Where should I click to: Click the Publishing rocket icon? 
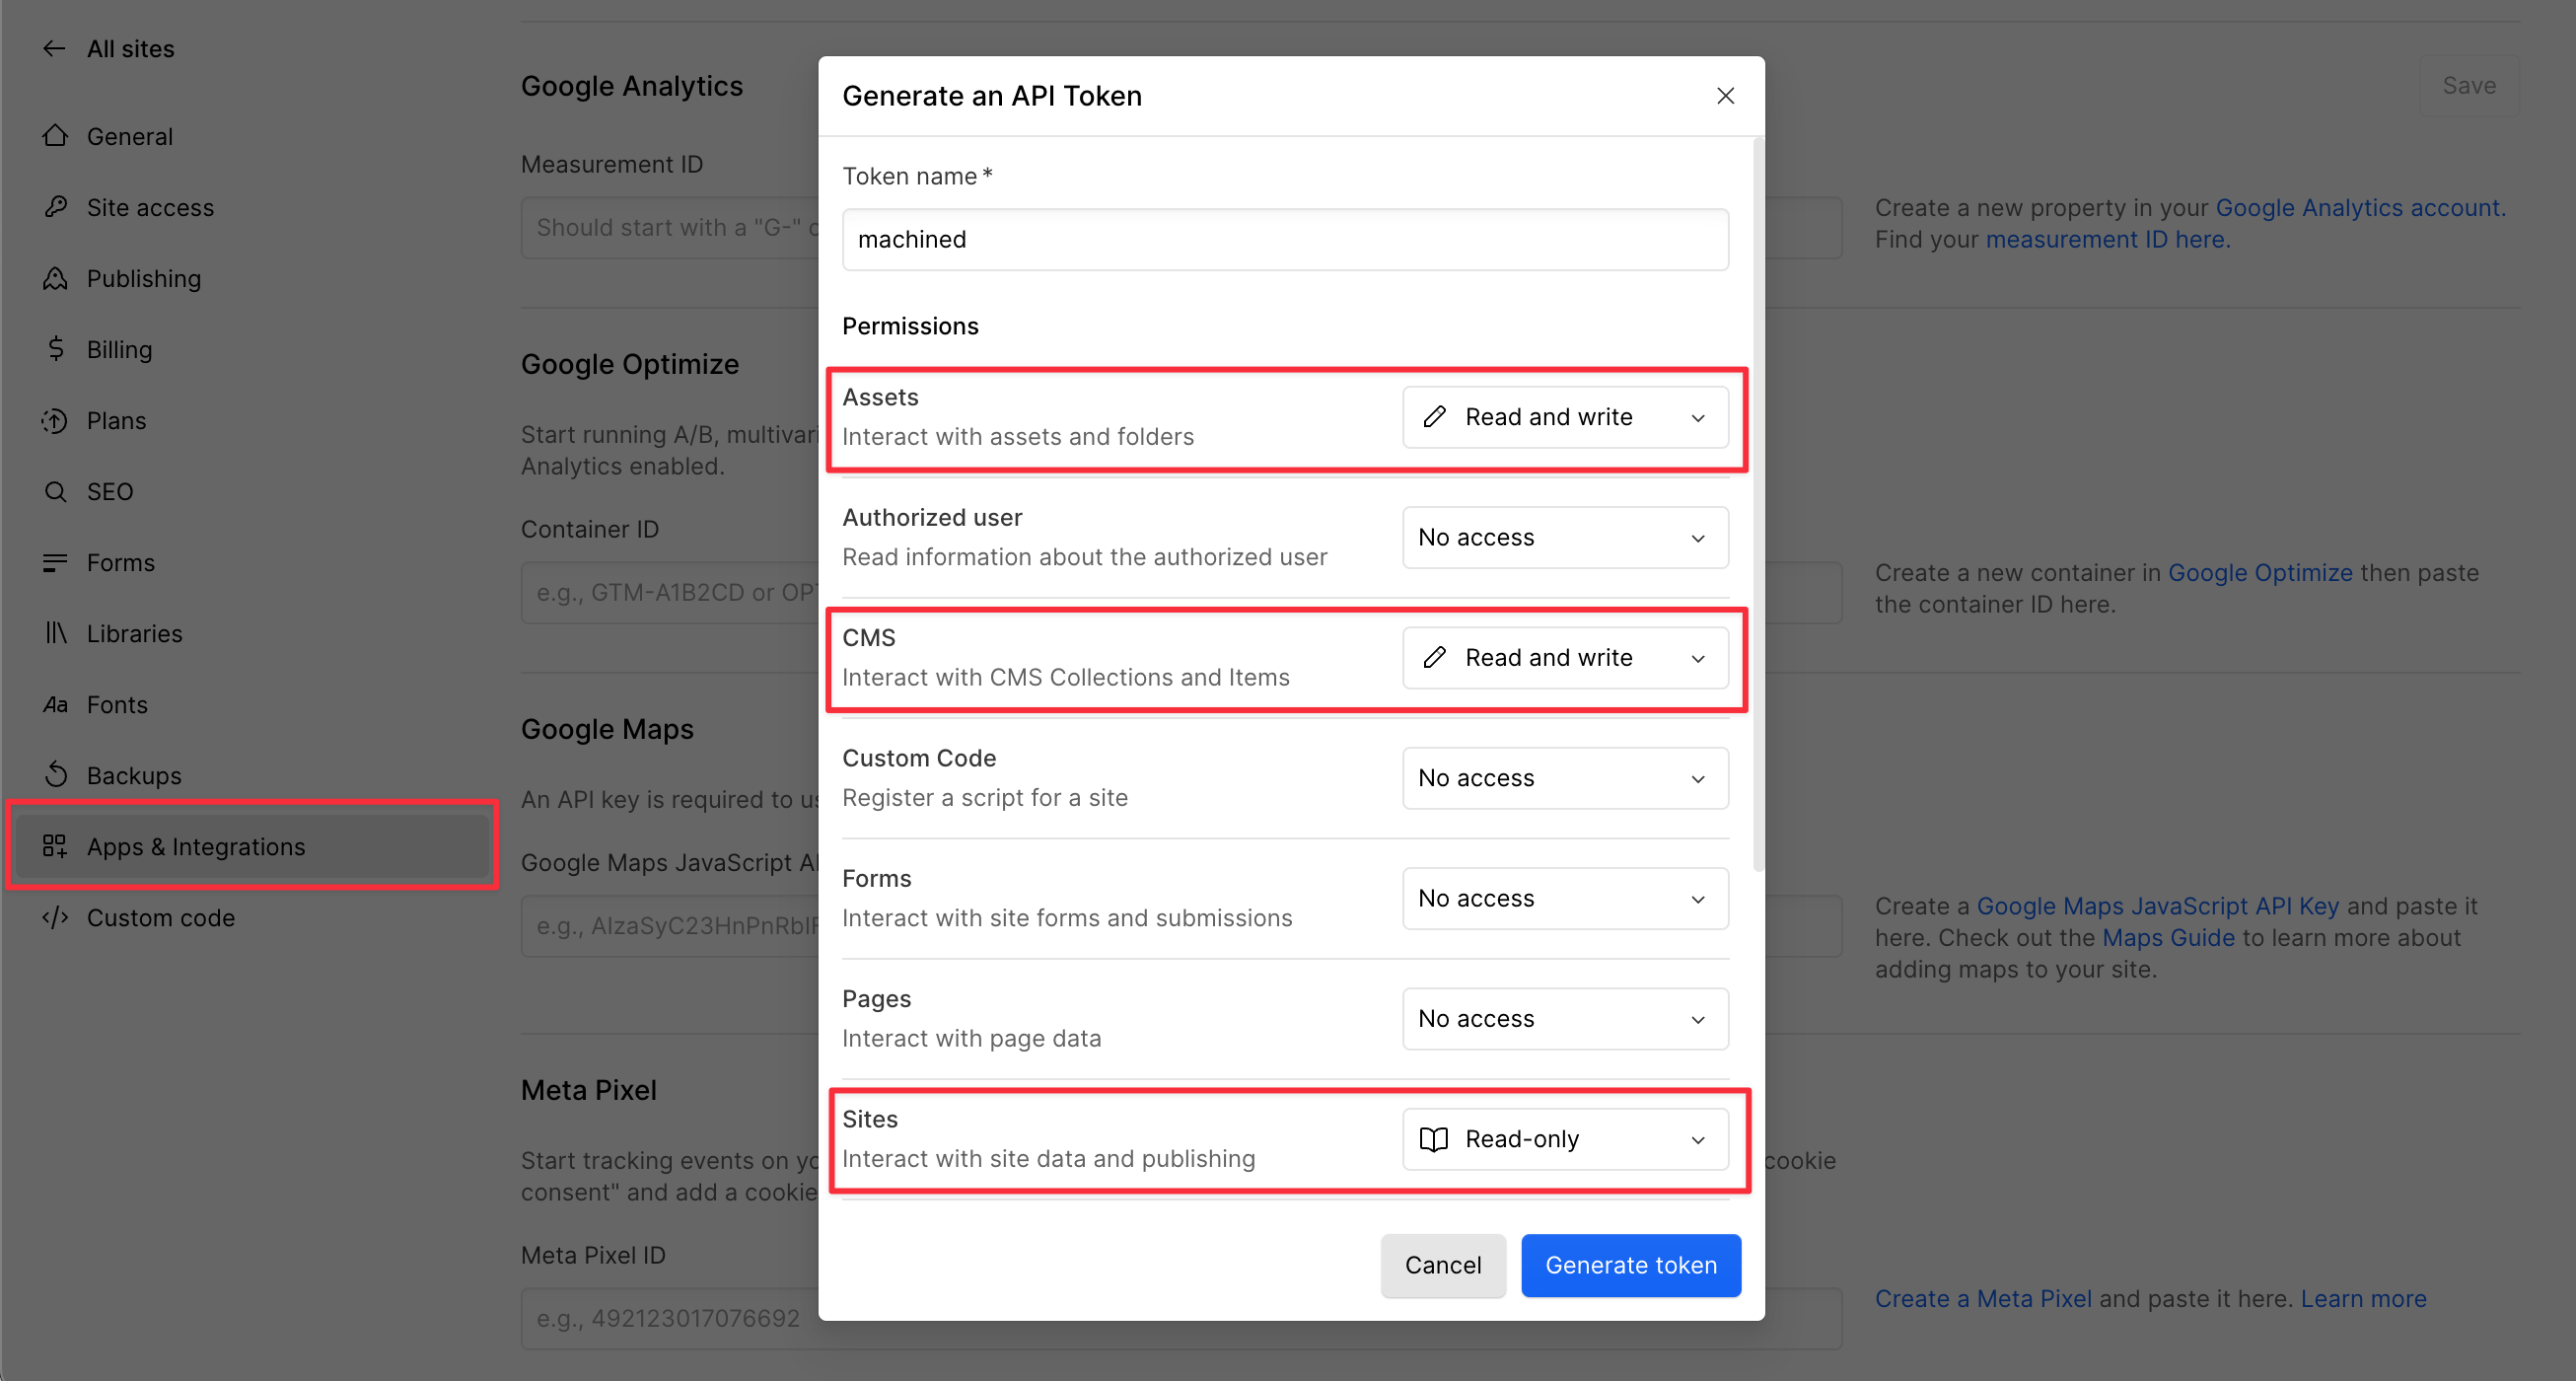tap(56, 278)
